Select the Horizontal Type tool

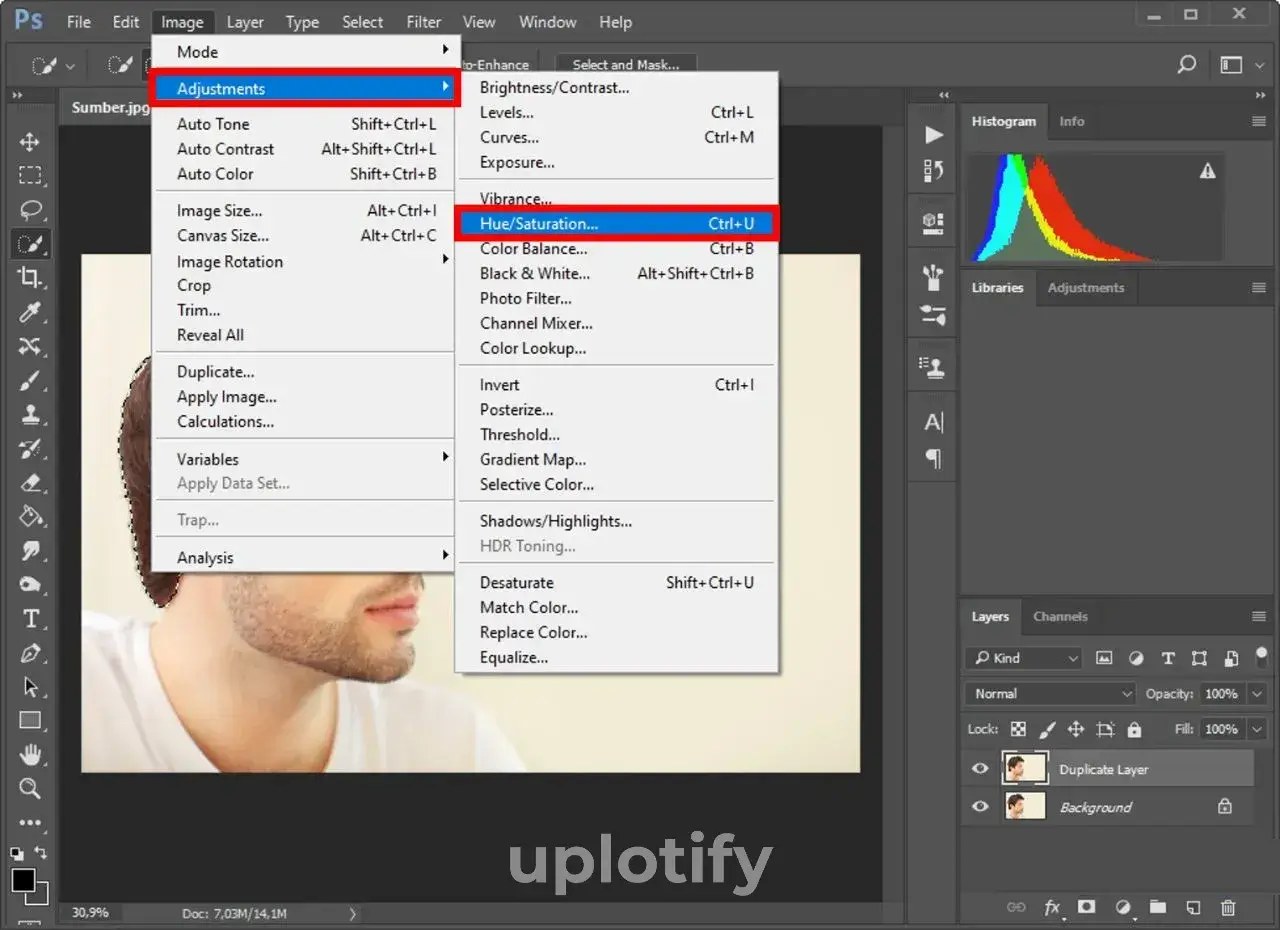click(30, 618)
